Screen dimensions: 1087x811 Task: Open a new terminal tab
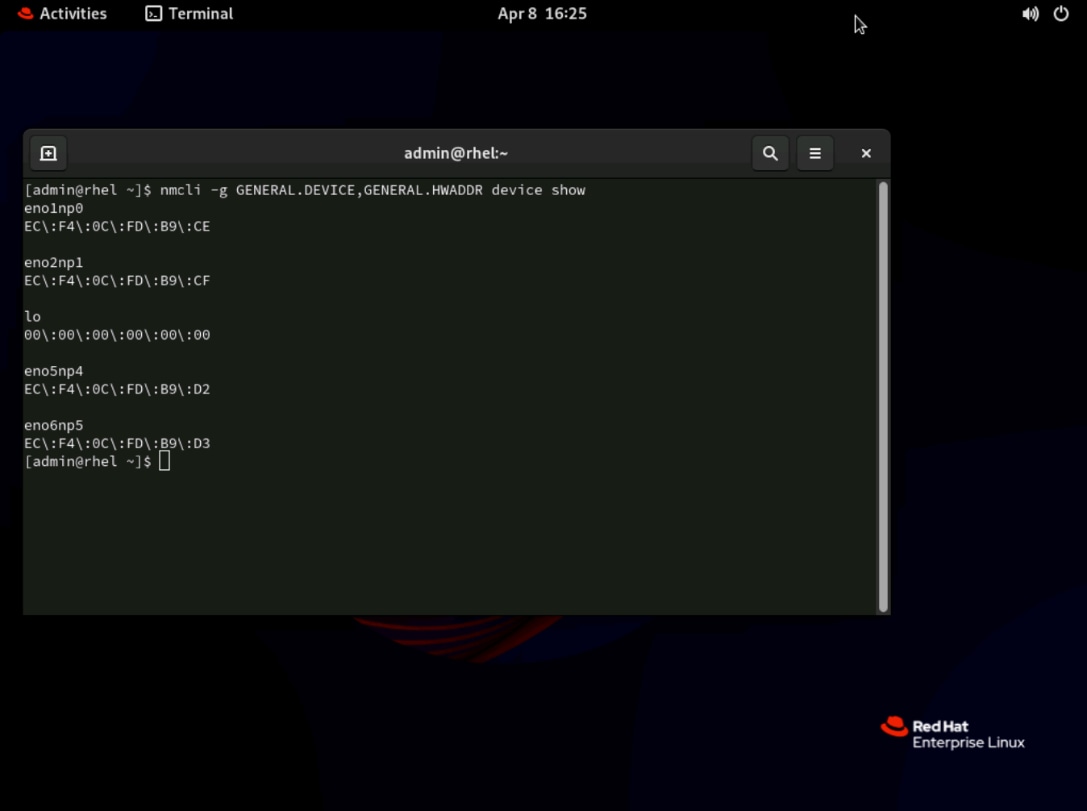coord(49,153)
